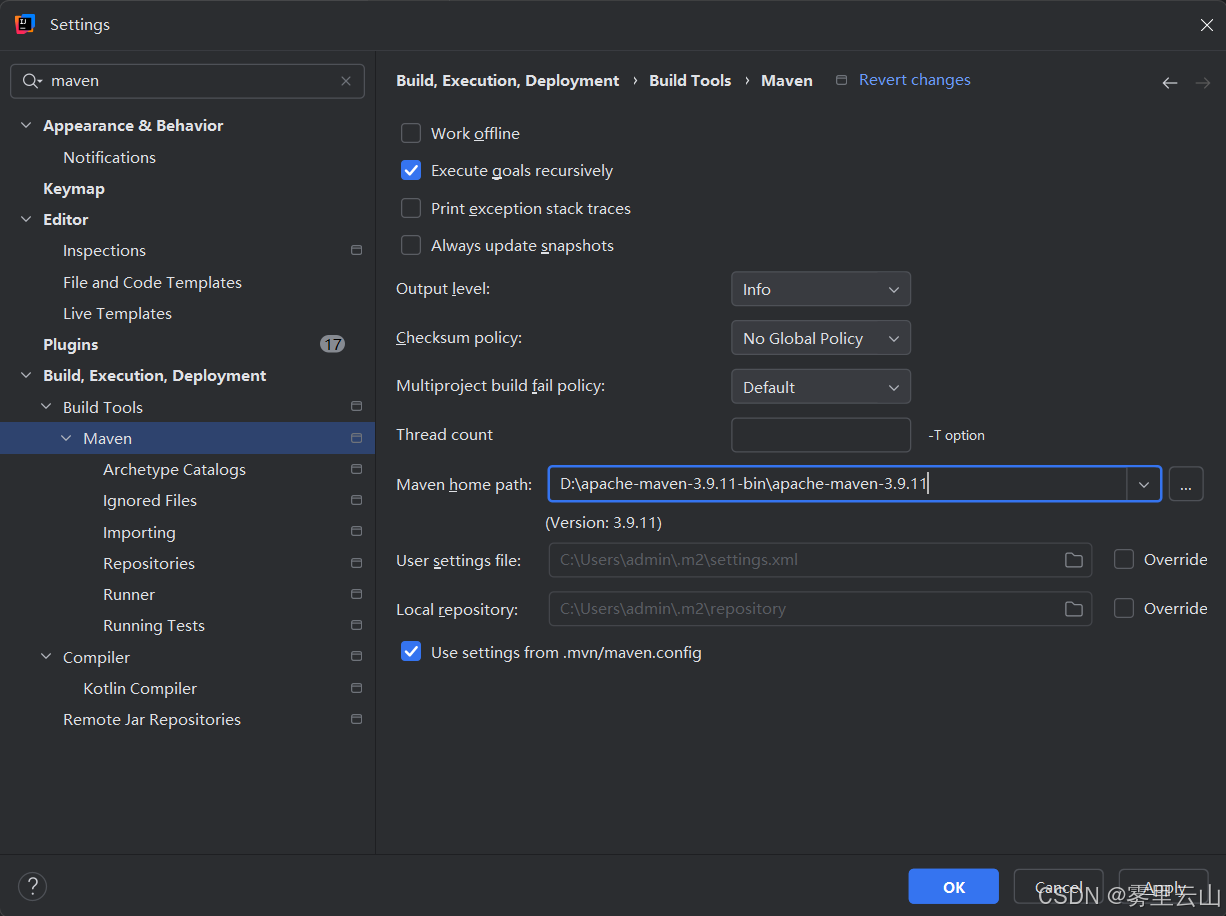Viewport: 1226px width, 916px height.
Task: Click project-level icon beside Maven row
Action: 356,438
